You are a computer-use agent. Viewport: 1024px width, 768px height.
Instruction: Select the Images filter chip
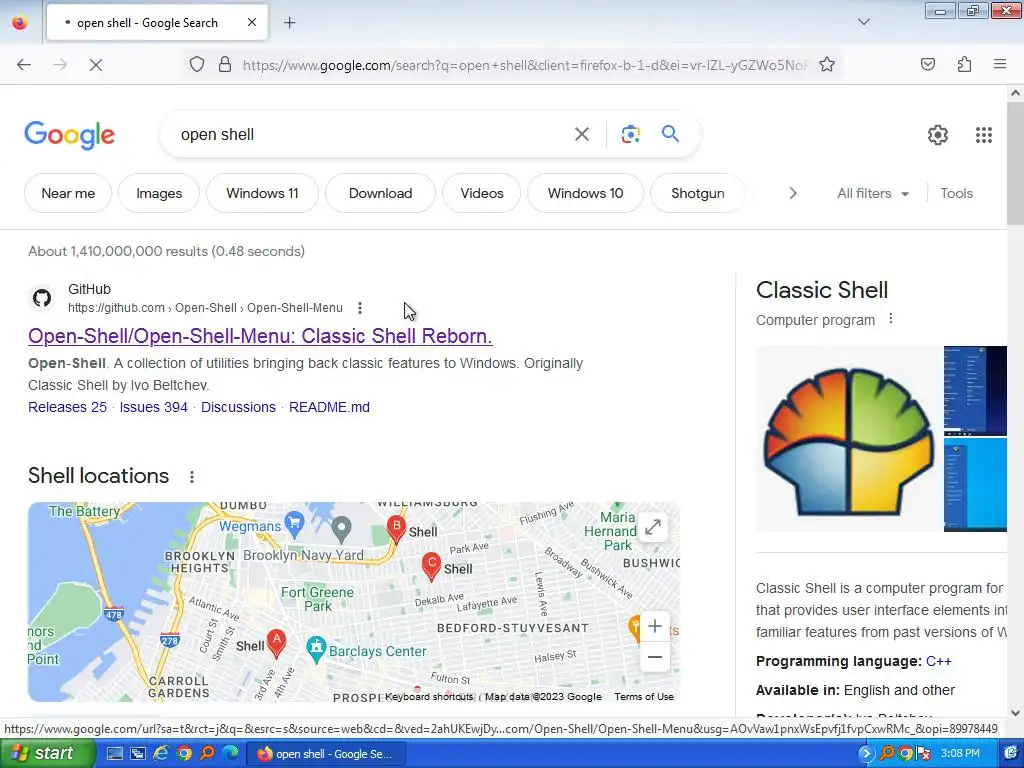159,193
